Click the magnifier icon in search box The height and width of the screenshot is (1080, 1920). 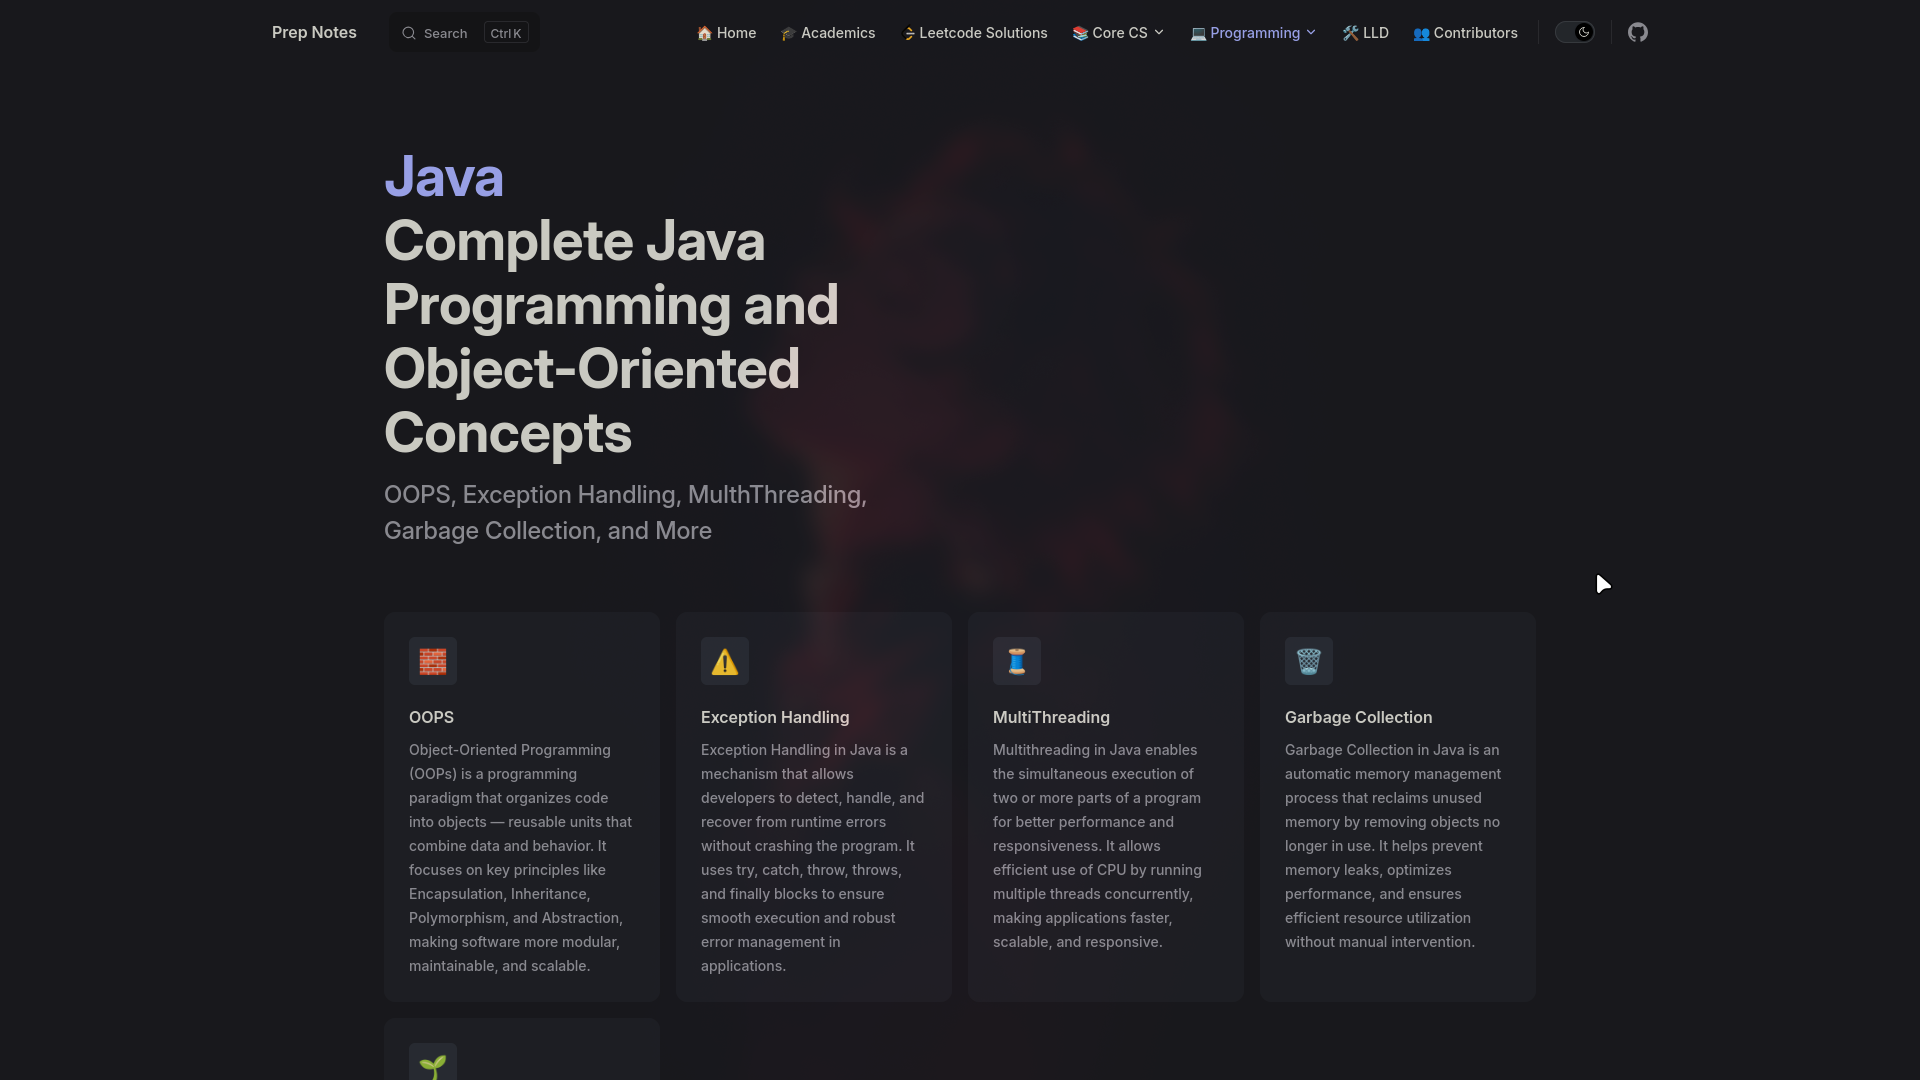click(x=409, y=33)
